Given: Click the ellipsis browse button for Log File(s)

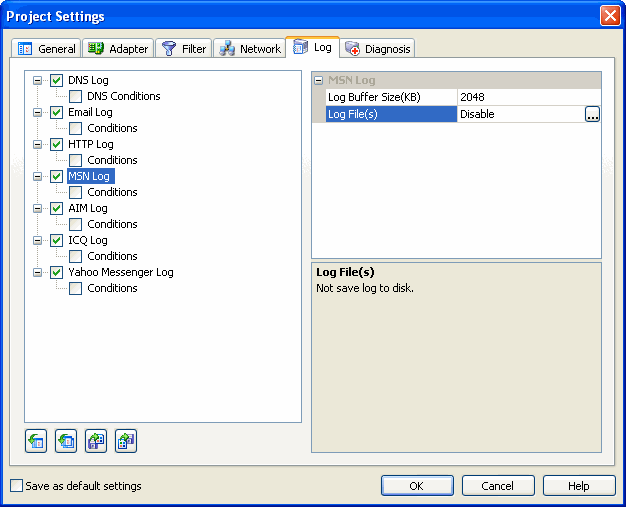Looking at the screenshot, I should click(x=592, y=114).
